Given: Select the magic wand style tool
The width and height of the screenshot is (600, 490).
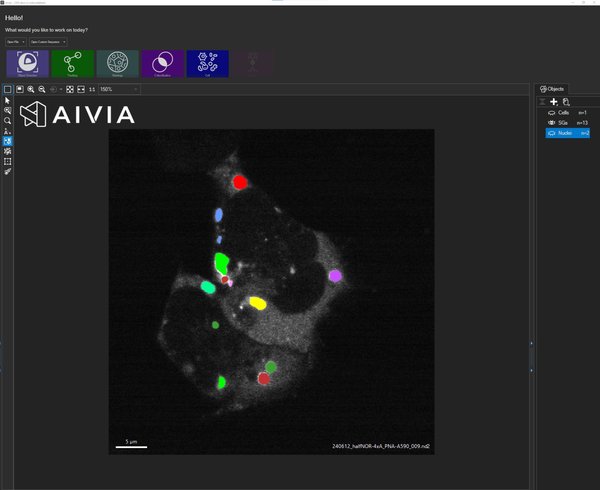Looking at the screenshot, I should (x=7, y=151).
